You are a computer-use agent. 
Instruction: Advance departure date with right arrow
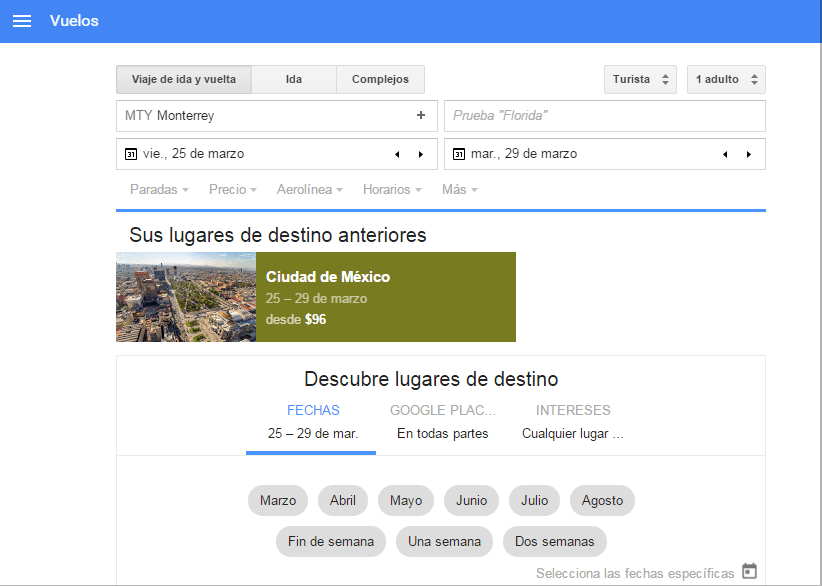coord(419,154)
